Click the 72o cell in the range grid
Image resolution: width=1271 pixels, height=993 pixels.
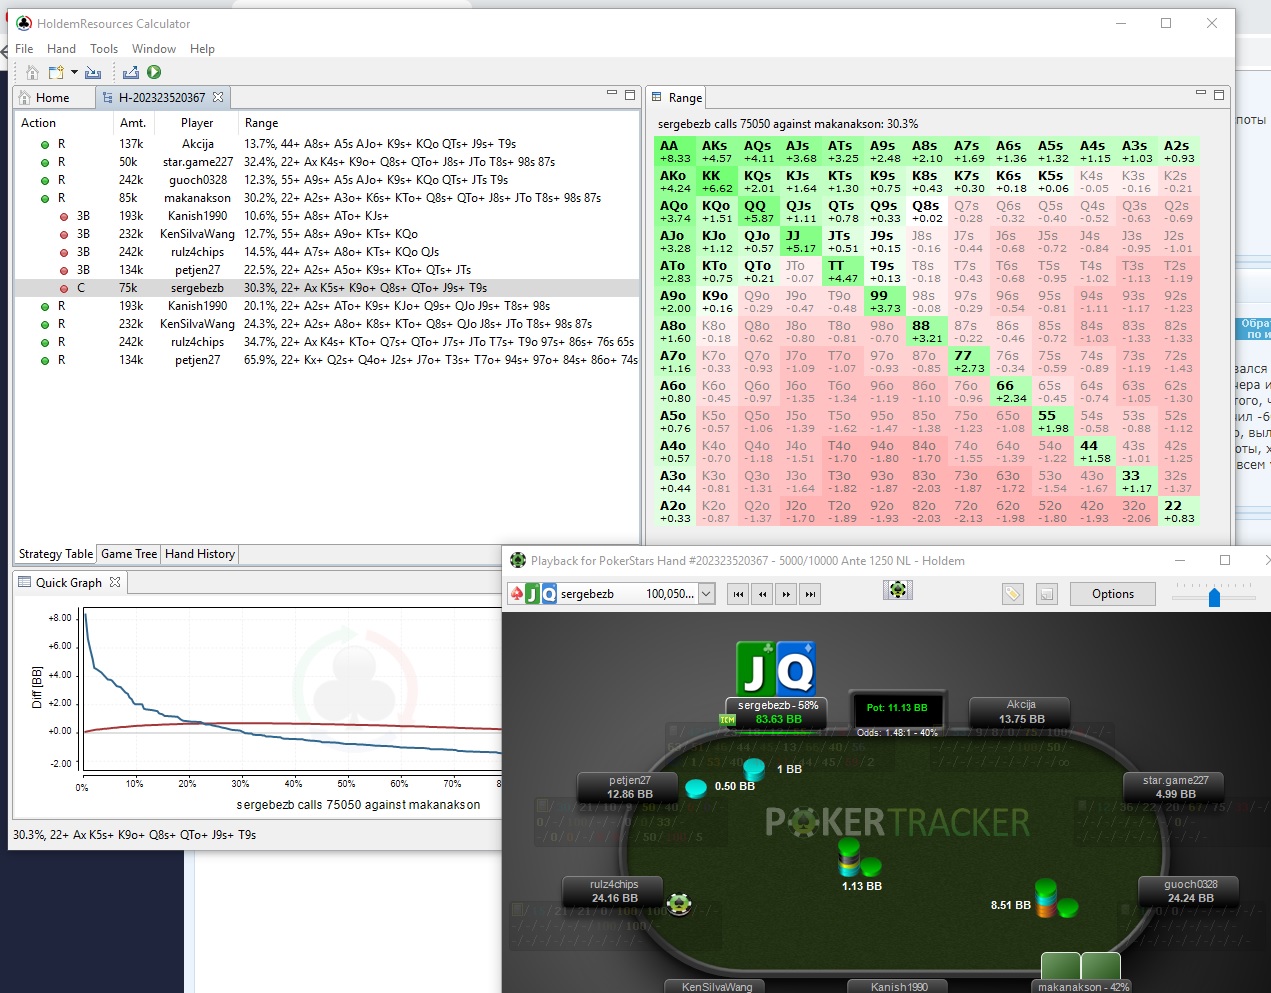969,512
